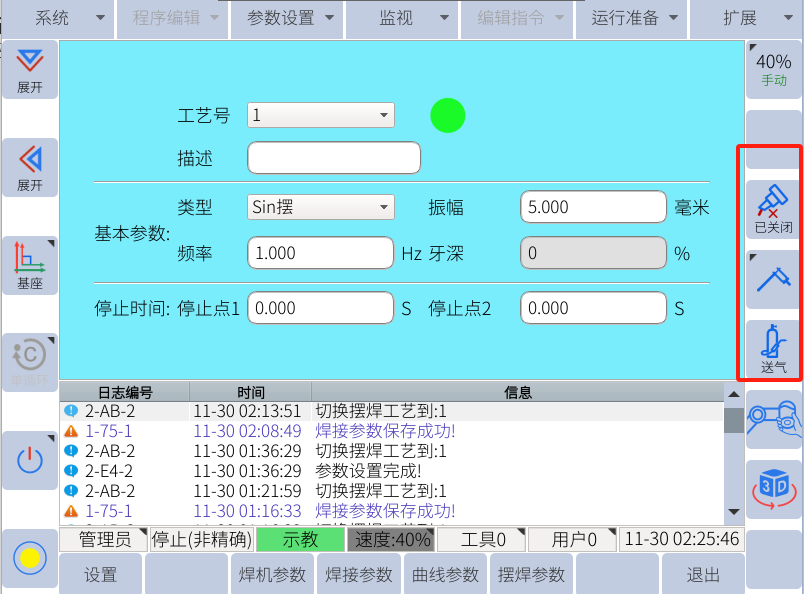
Task: Click the 基座 coordinate system icon
Action: coord(29,265)
